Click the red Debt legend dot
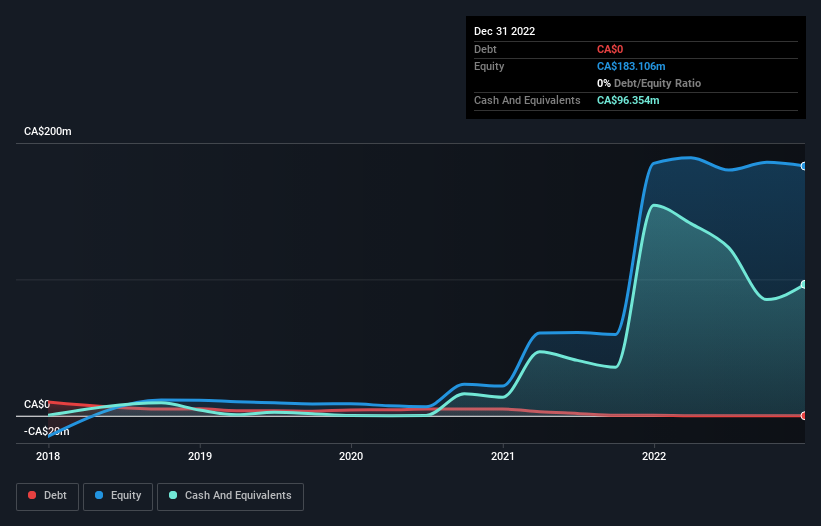The height and width of the screenshot is (526, 821). click(x=32, y=495)
